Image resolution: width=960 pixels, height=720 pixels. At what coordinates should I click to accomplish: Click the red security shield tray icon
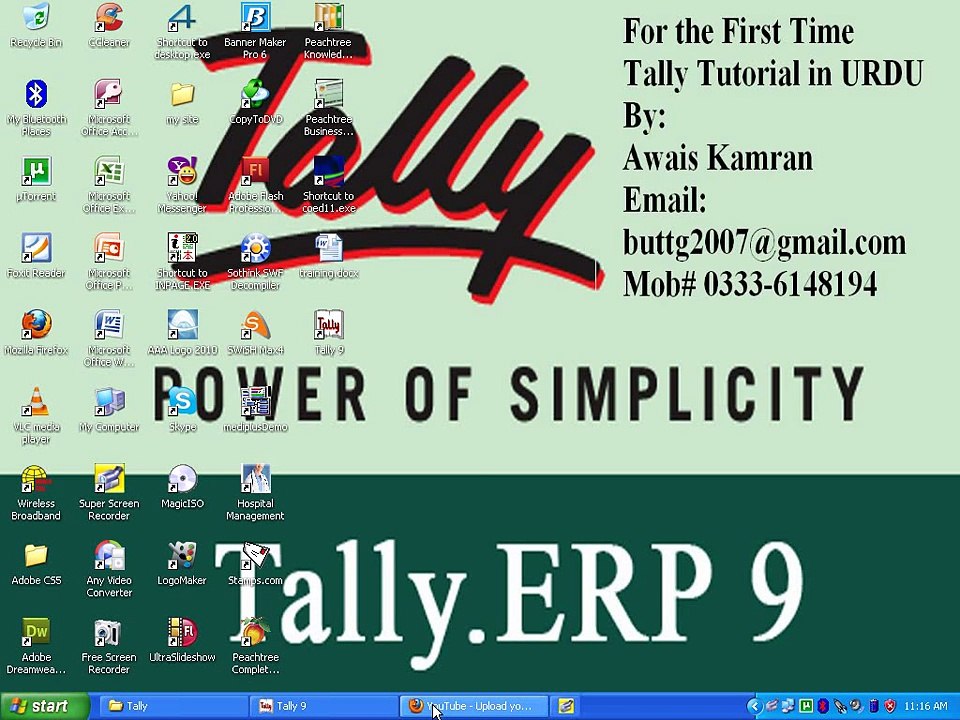coord(890,707)
